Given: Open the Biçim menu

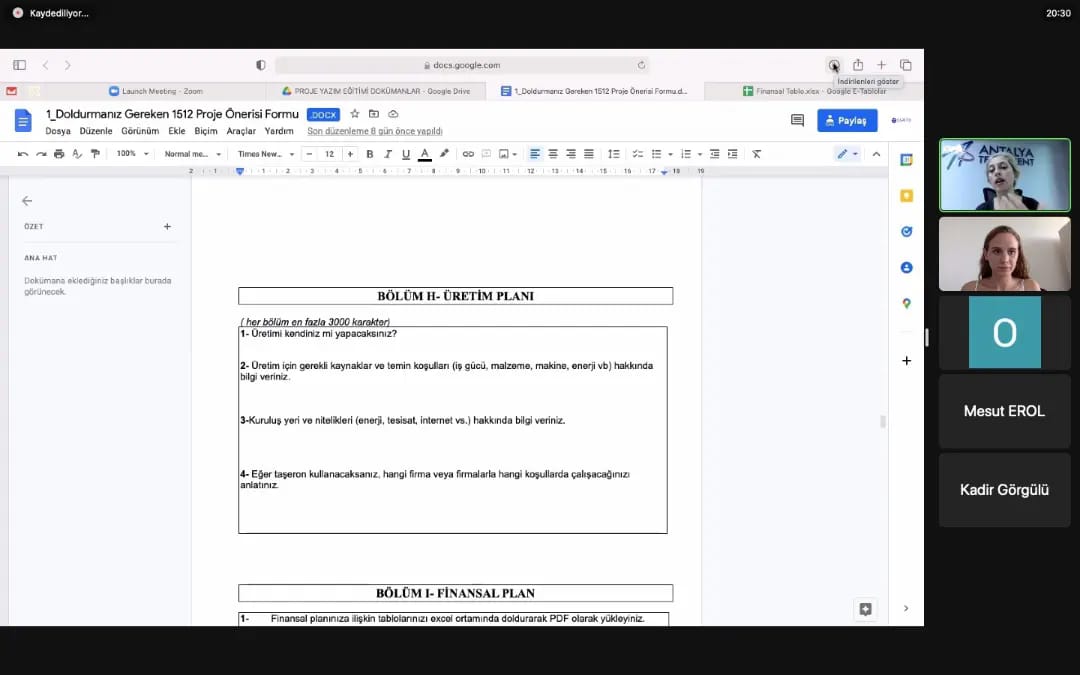Looking at the screenshot, I should point(205,131).
